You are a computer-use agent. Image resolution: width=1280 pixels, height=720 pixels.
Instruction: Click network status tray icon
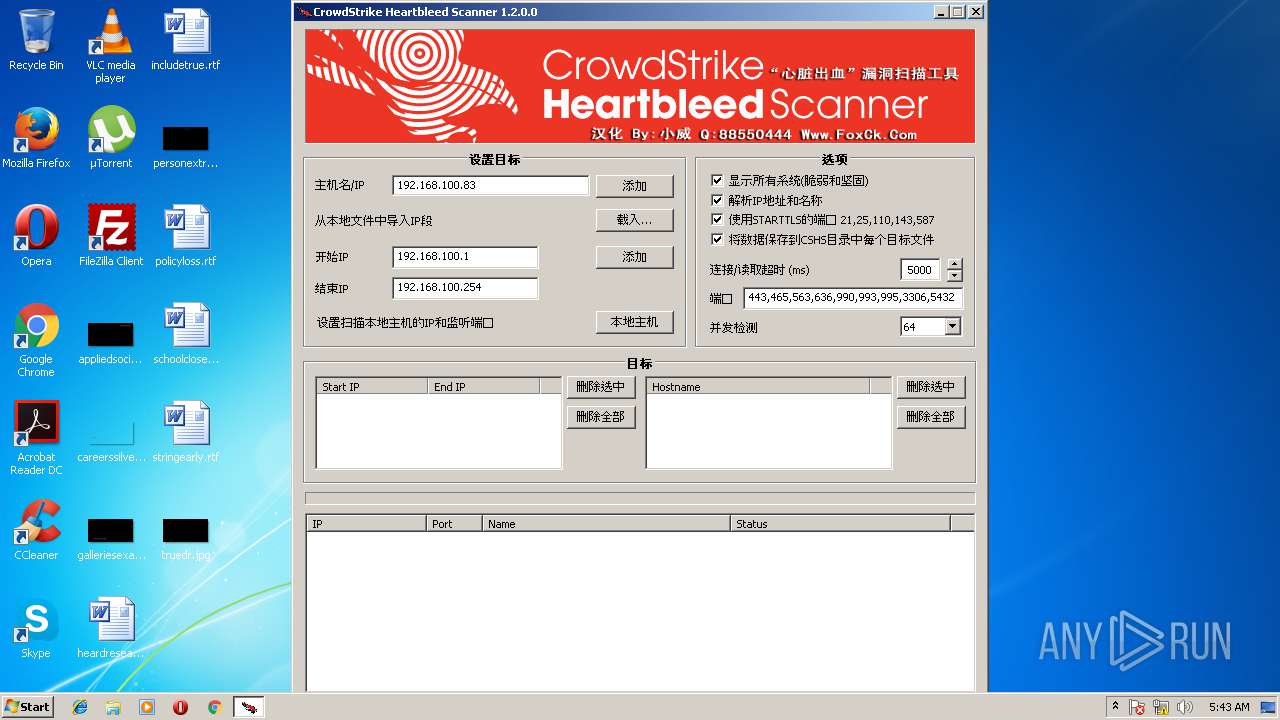(x=1162, y=707)
